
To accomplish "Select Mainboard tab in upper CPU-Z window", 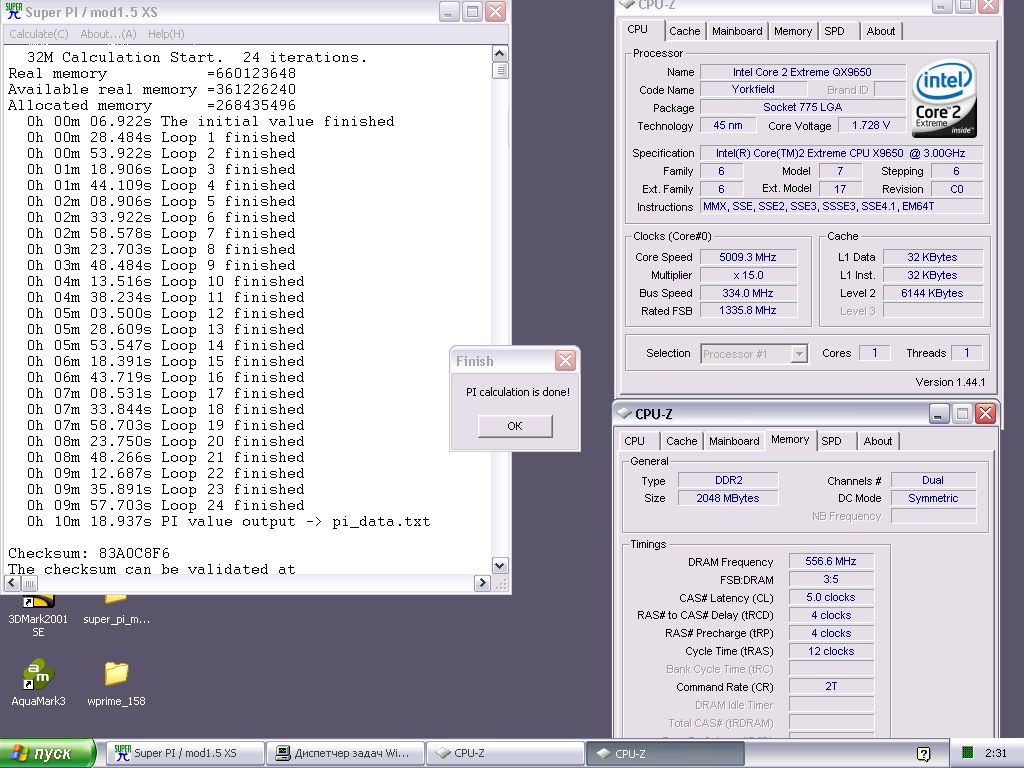I will pyautogui.click(x=737, y=31).
